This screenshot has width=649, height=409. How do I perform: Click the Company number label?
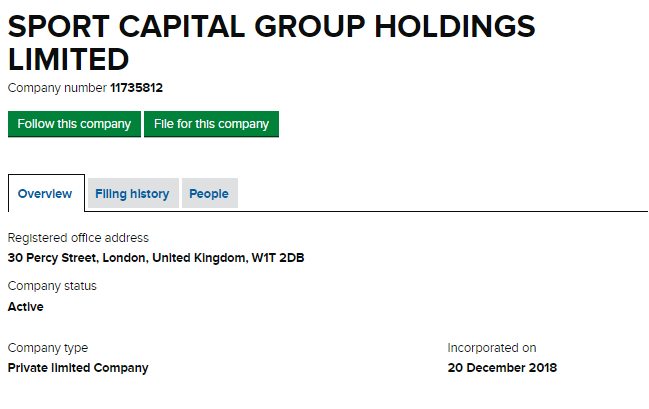[x=57, y=88]
